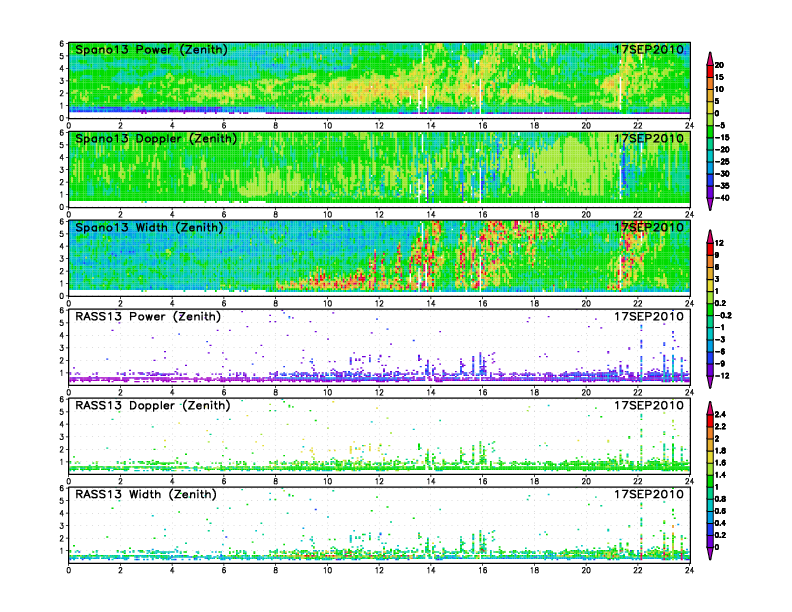Click the 'RASS13 Doppler (Zenith)' panel title

[153, 405]
